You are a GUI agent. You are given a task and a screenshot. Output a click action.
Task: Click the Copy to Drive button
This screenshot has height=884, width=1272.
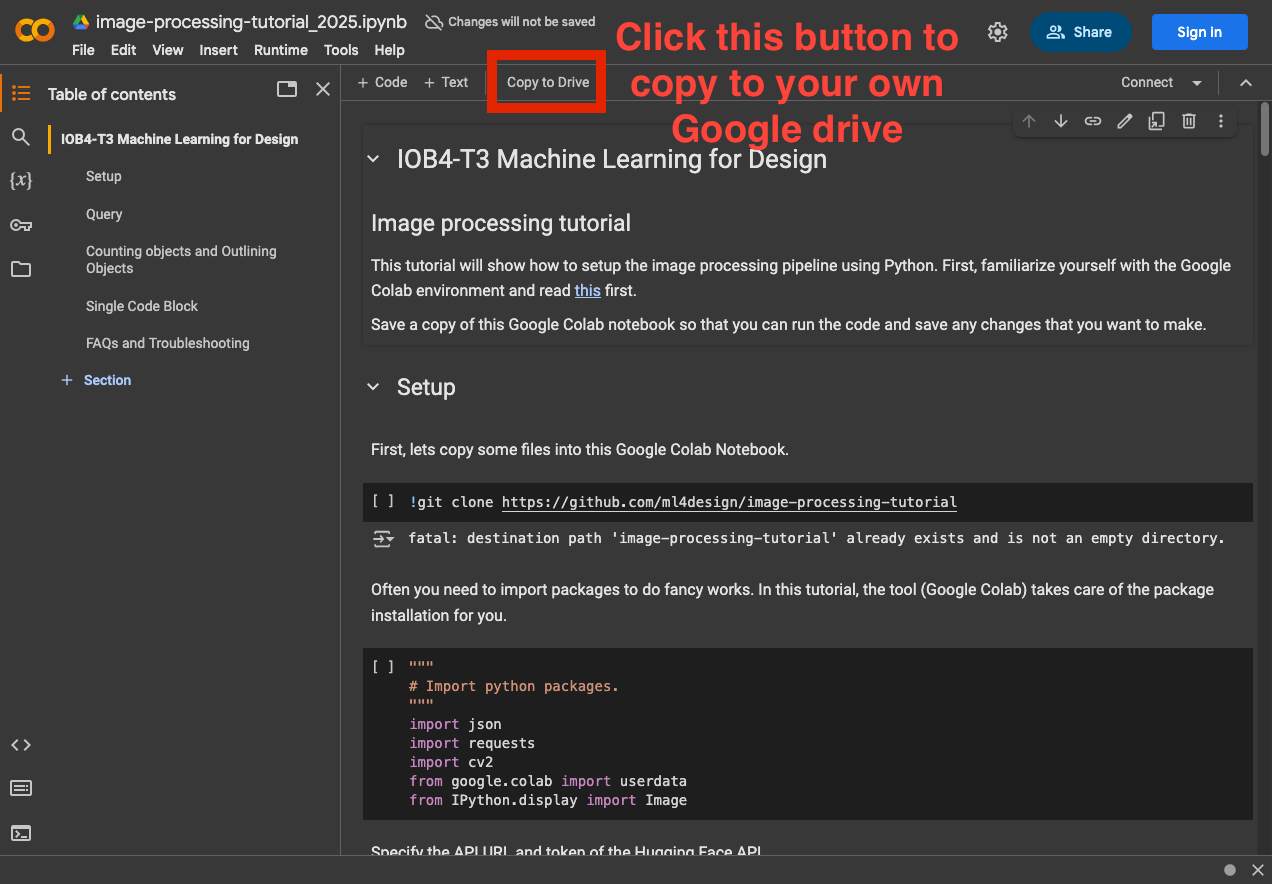[548, 82]
